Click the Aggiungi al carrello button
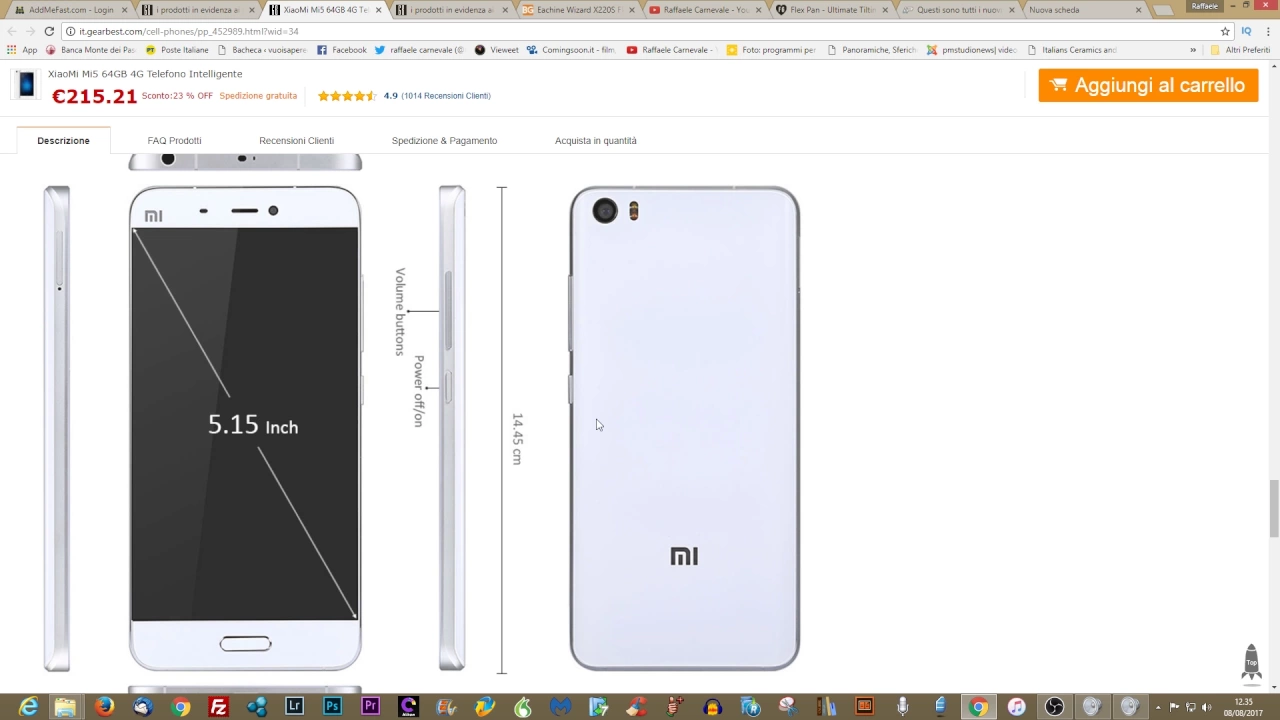Image resolution: width=1280 pixels, height=720 pixels. [1148, 85]
